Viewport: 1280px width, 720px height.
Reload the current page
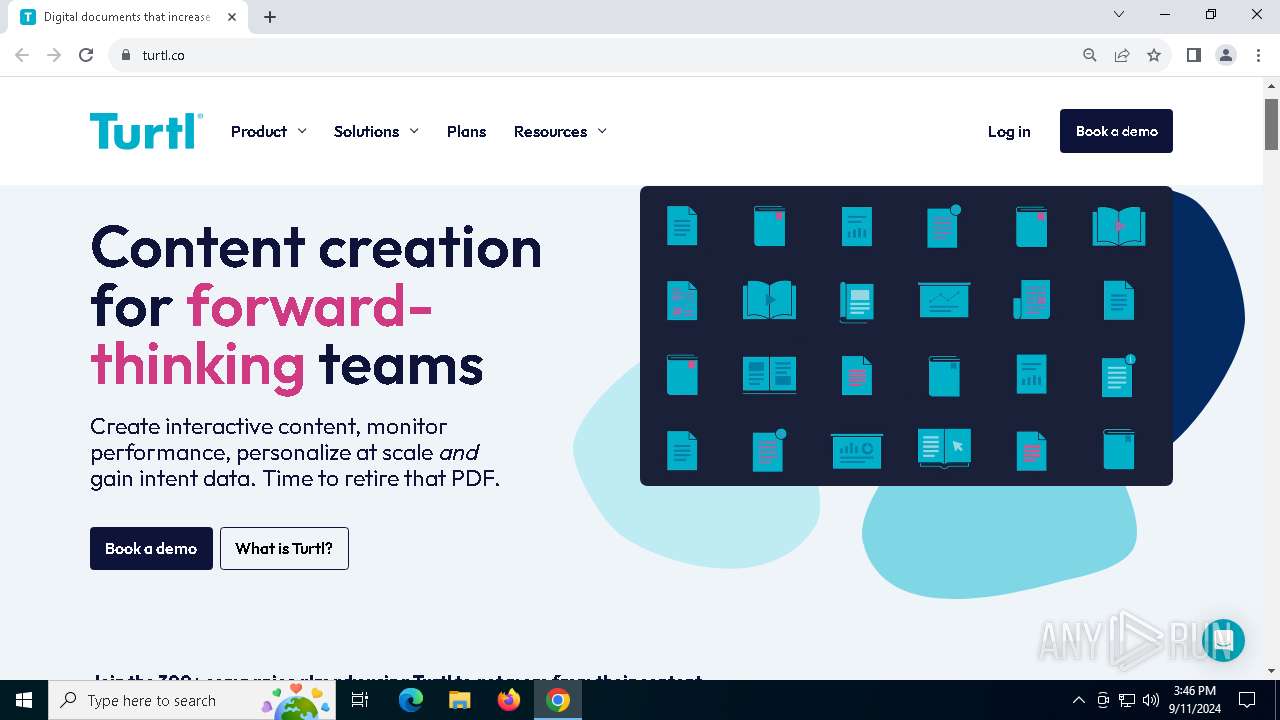tap(86, 55)
